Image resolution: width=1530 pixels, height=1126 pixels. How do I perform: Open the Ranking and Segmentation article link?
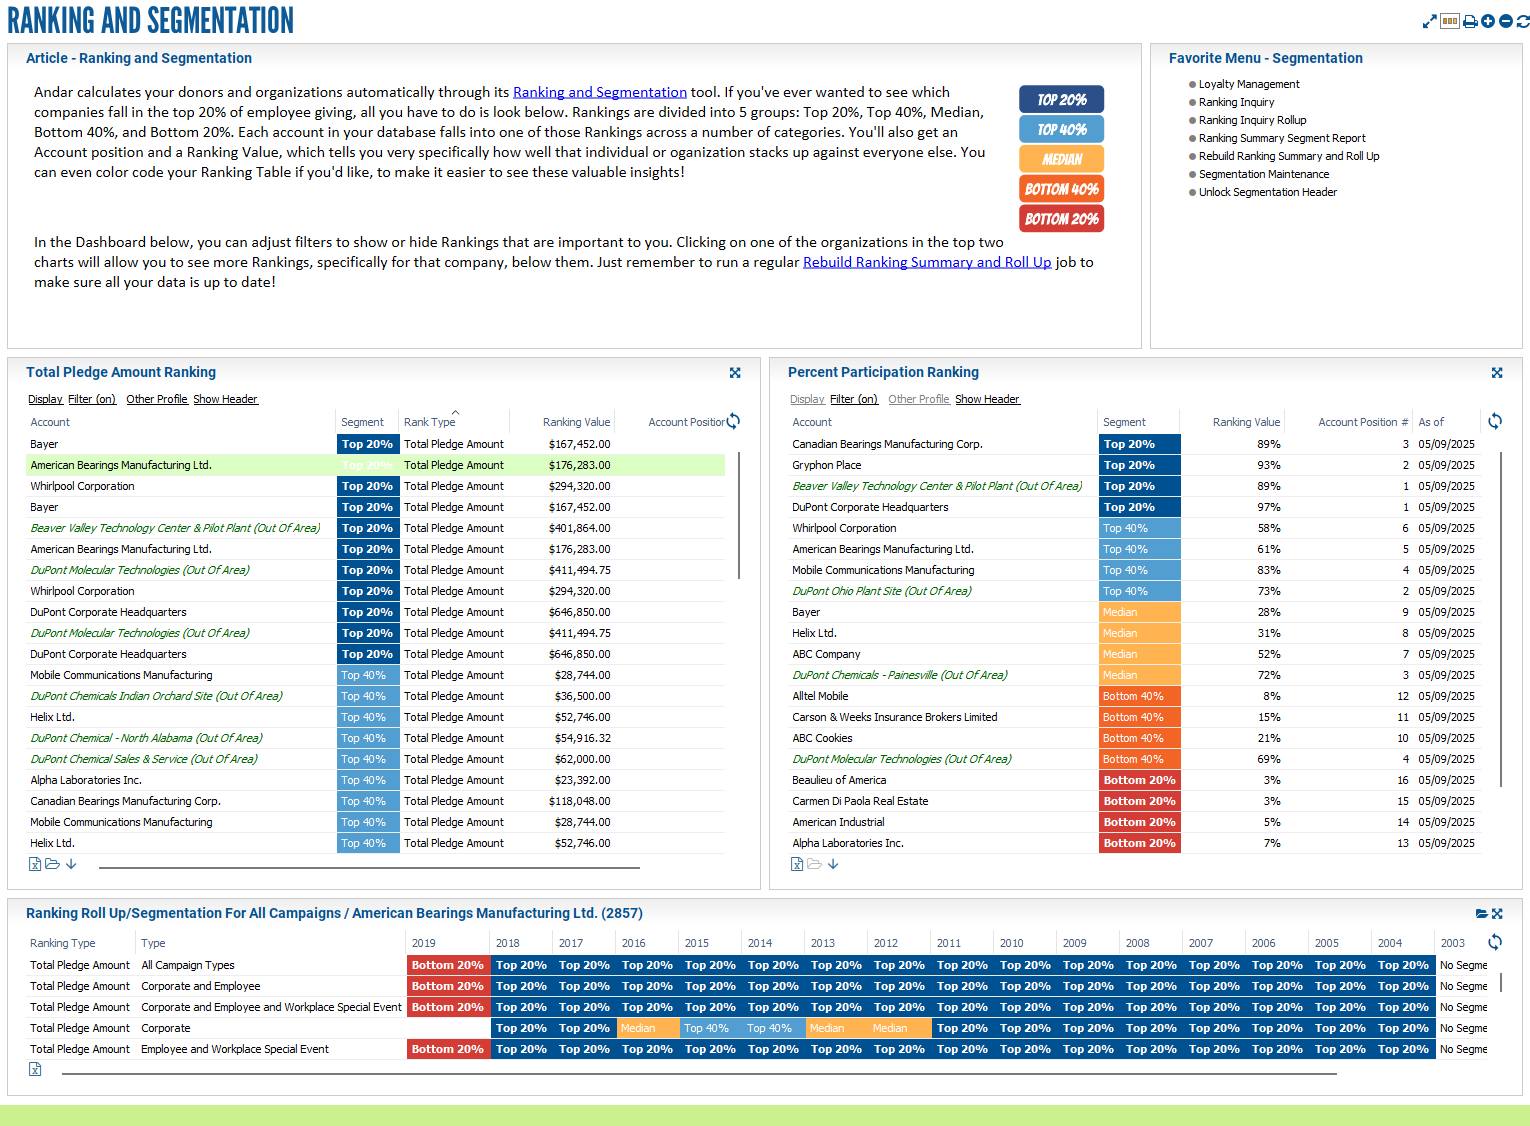click(600, 92)
